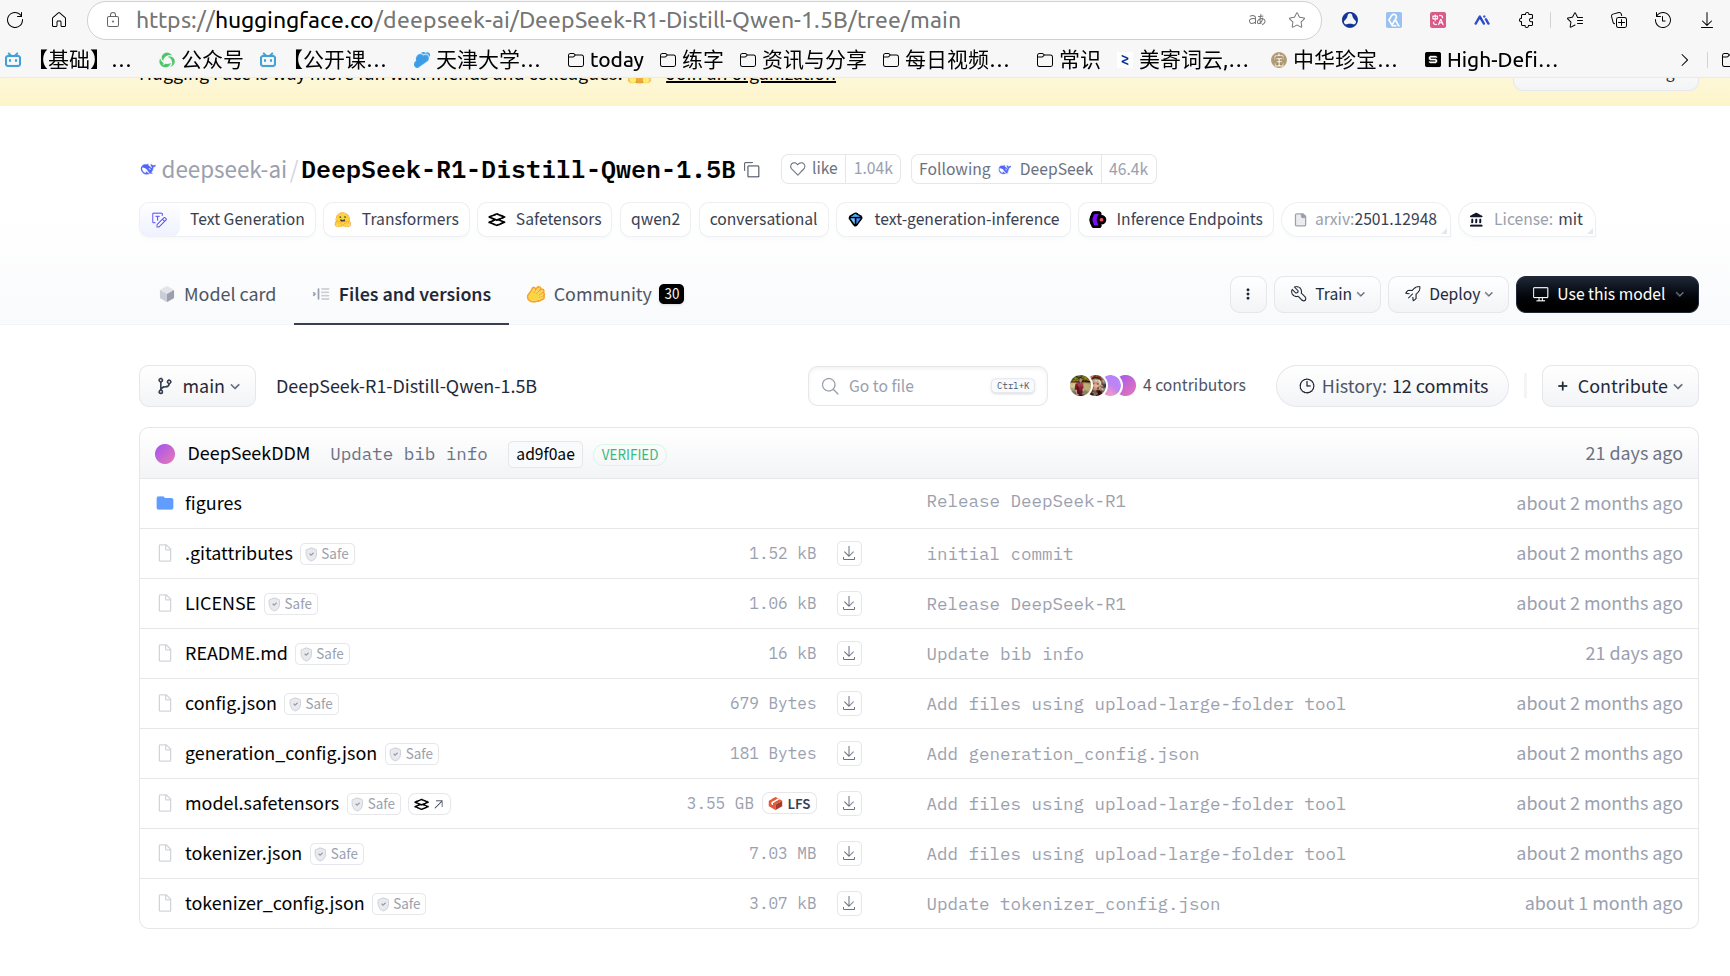Screen dimensions: 1730x976
Task: Download the LICENSE file
Action: [x=849, y=603]
